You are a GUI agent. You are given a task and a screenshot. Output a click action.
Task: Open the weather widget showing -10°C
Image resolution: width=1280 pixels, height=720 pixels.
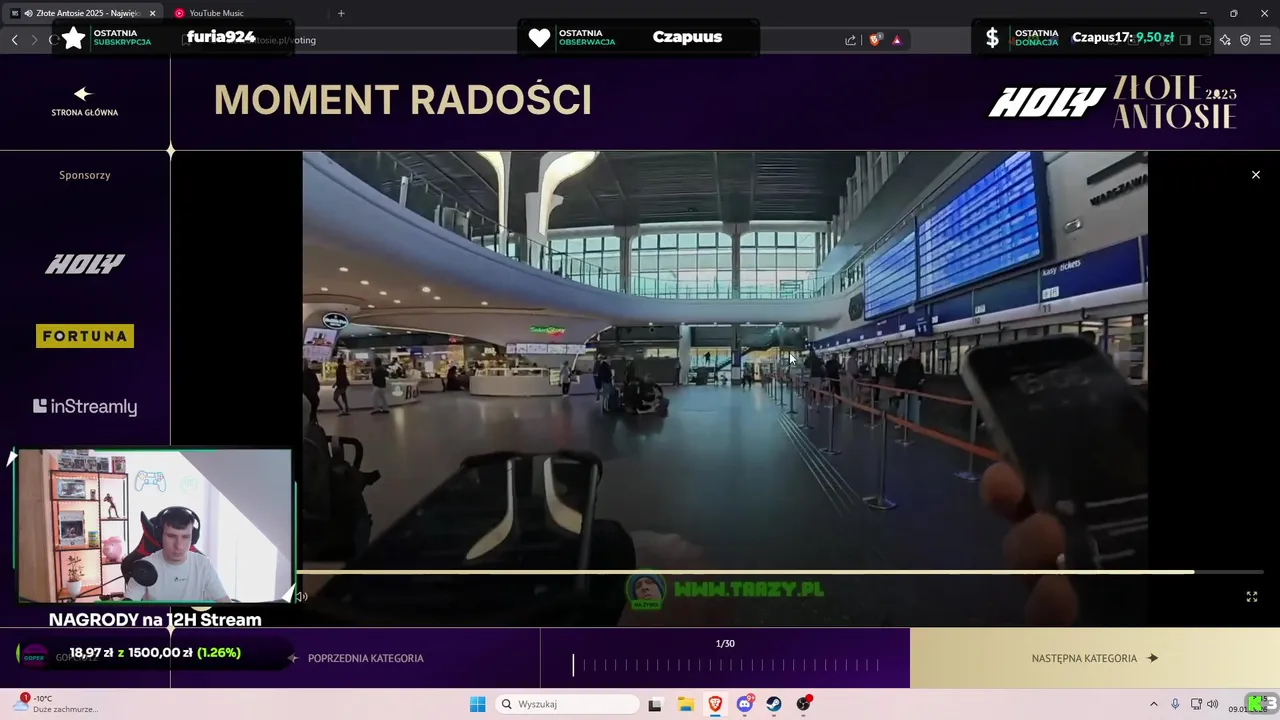(x=58, y=704)
